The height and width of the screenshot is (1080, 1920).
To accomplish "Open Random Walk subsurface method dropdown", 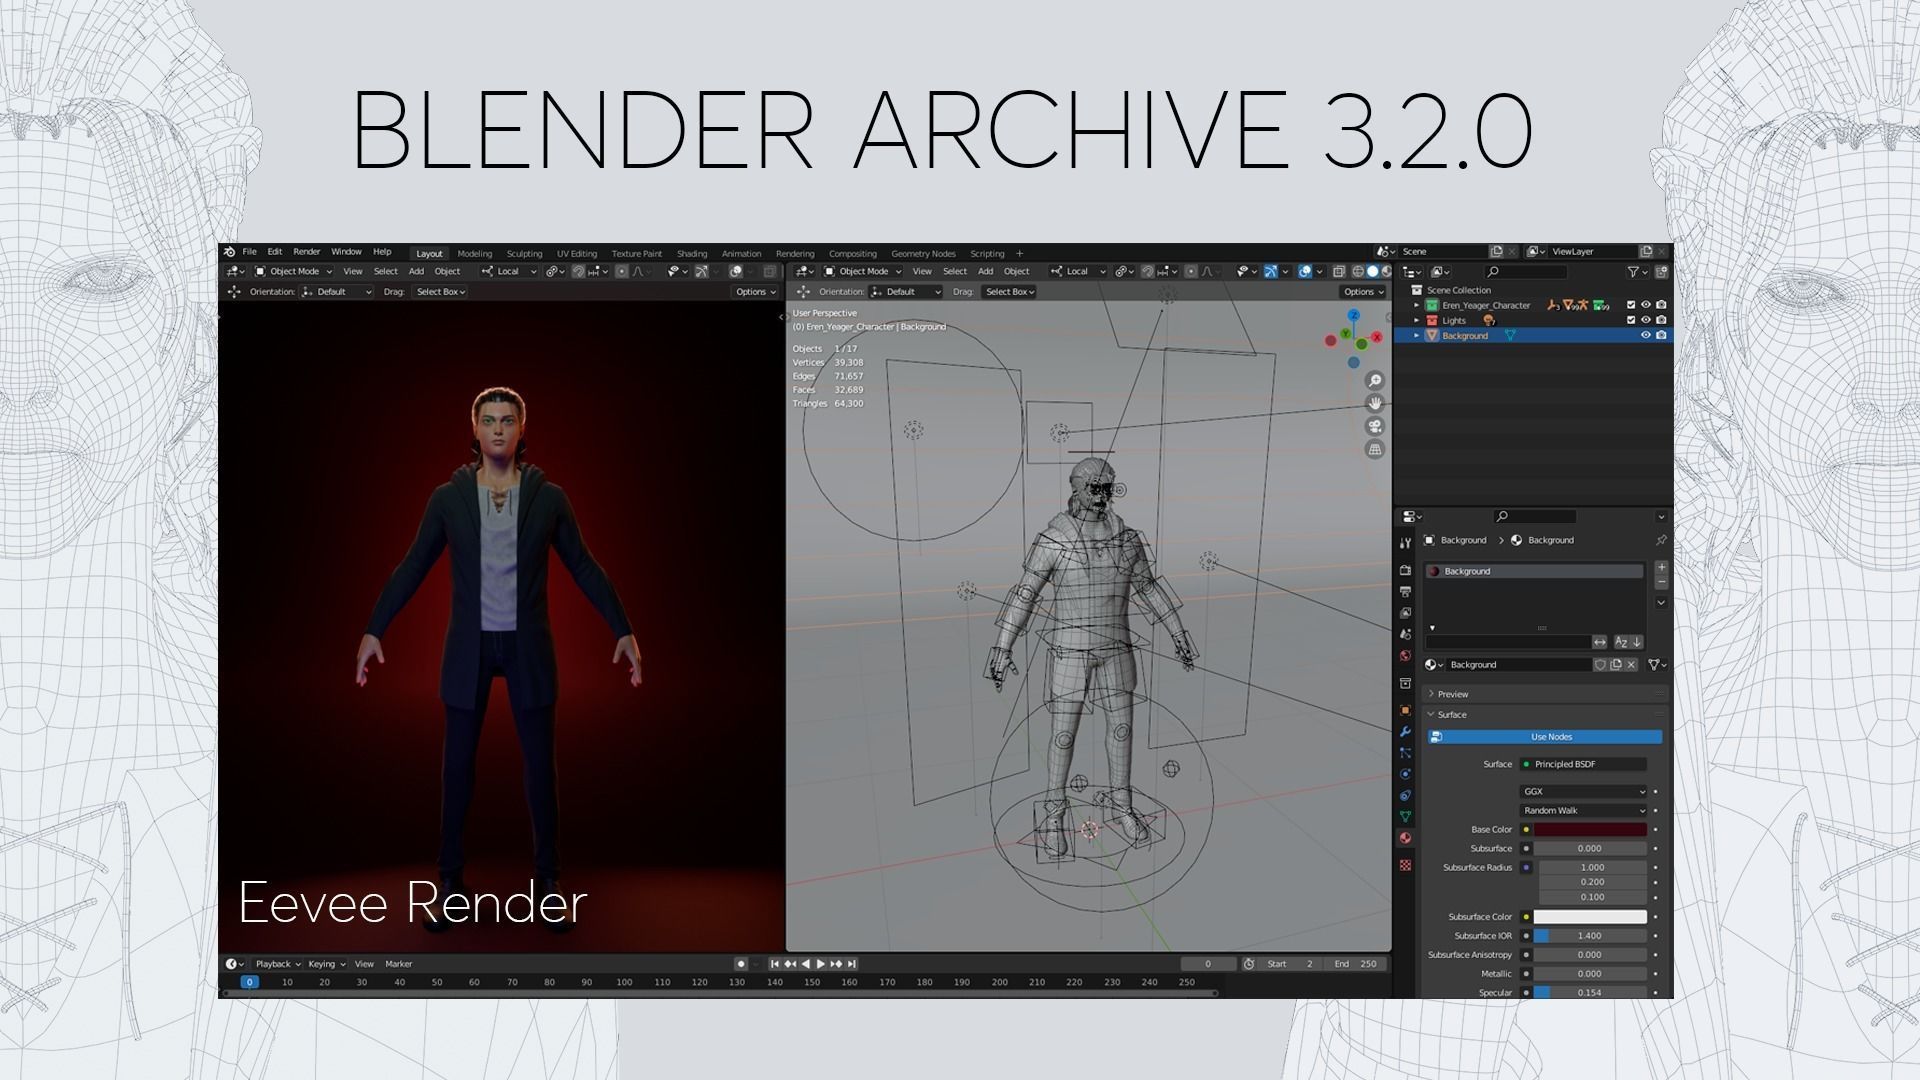I will pyautogui.click(x=1583, y=810).
